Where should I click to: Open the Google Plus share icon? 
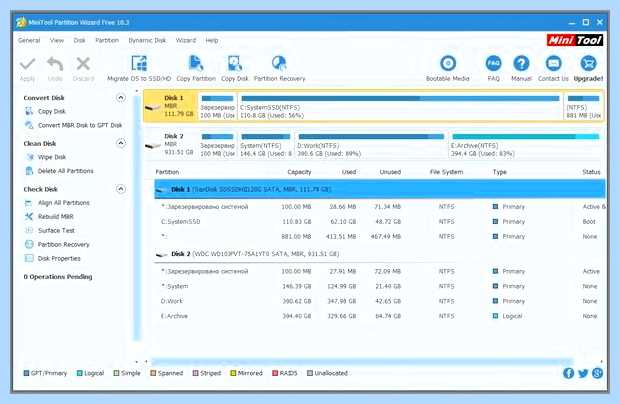597,373
